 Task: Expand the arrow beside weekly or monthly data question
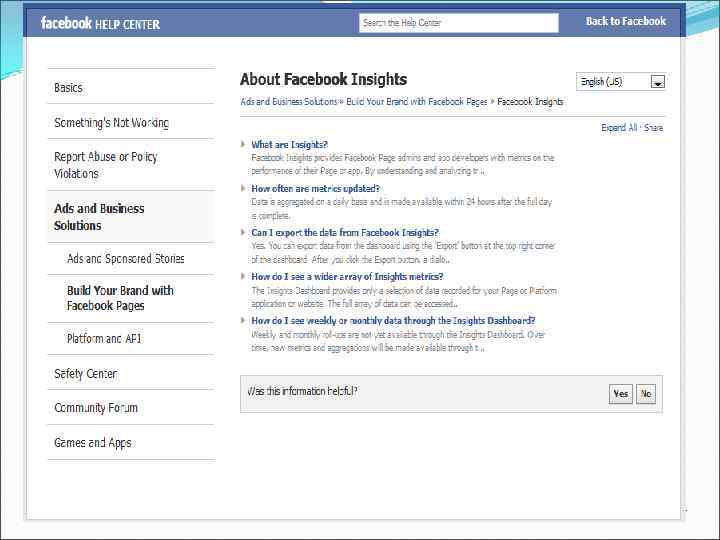[243, 321]
